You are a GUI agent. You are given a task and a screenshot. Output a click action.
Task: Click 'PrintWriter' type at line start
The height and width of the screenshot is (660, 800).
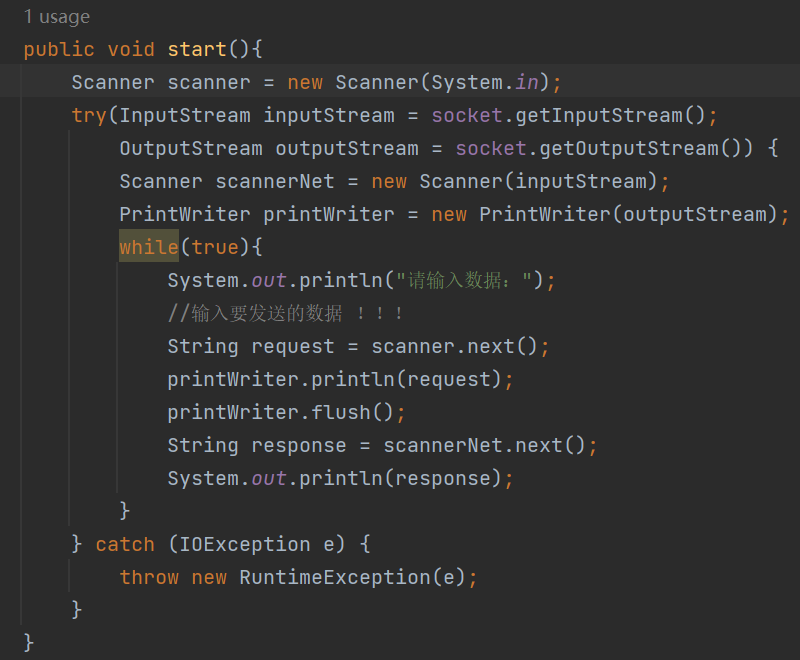click(x=185, y=214)
